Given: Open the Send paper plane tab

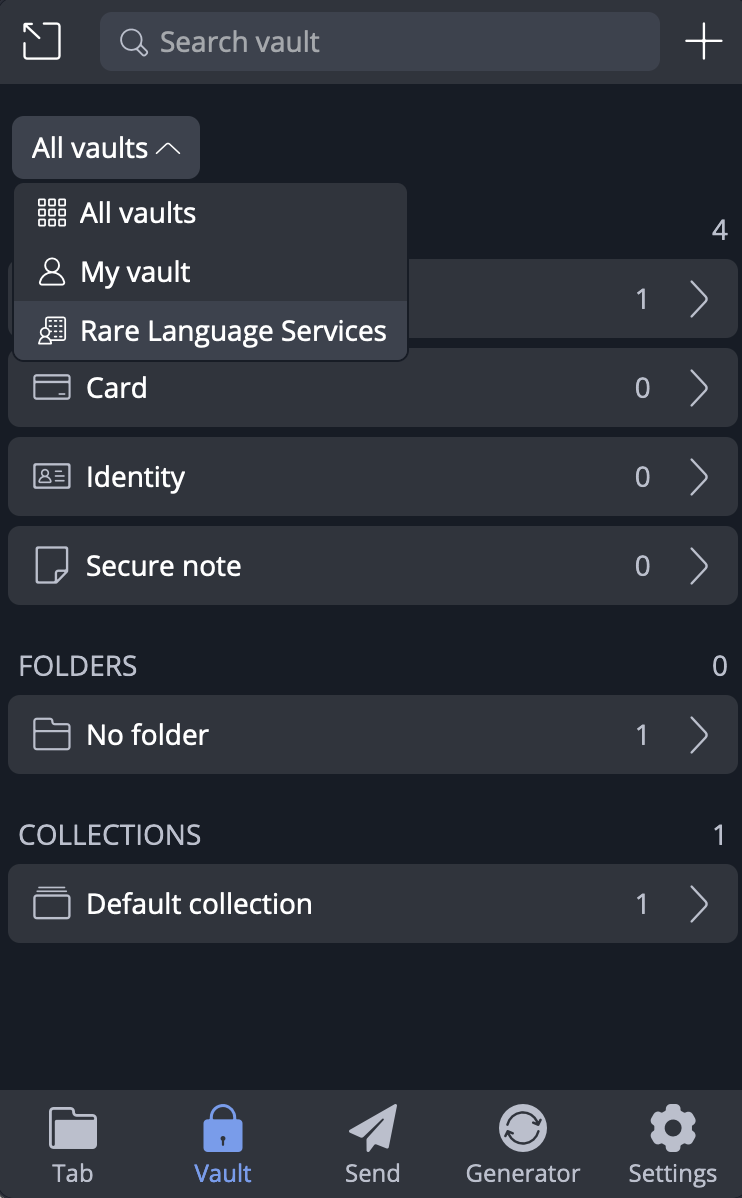Looking at the screenshot, I should tap(372, 1130).
